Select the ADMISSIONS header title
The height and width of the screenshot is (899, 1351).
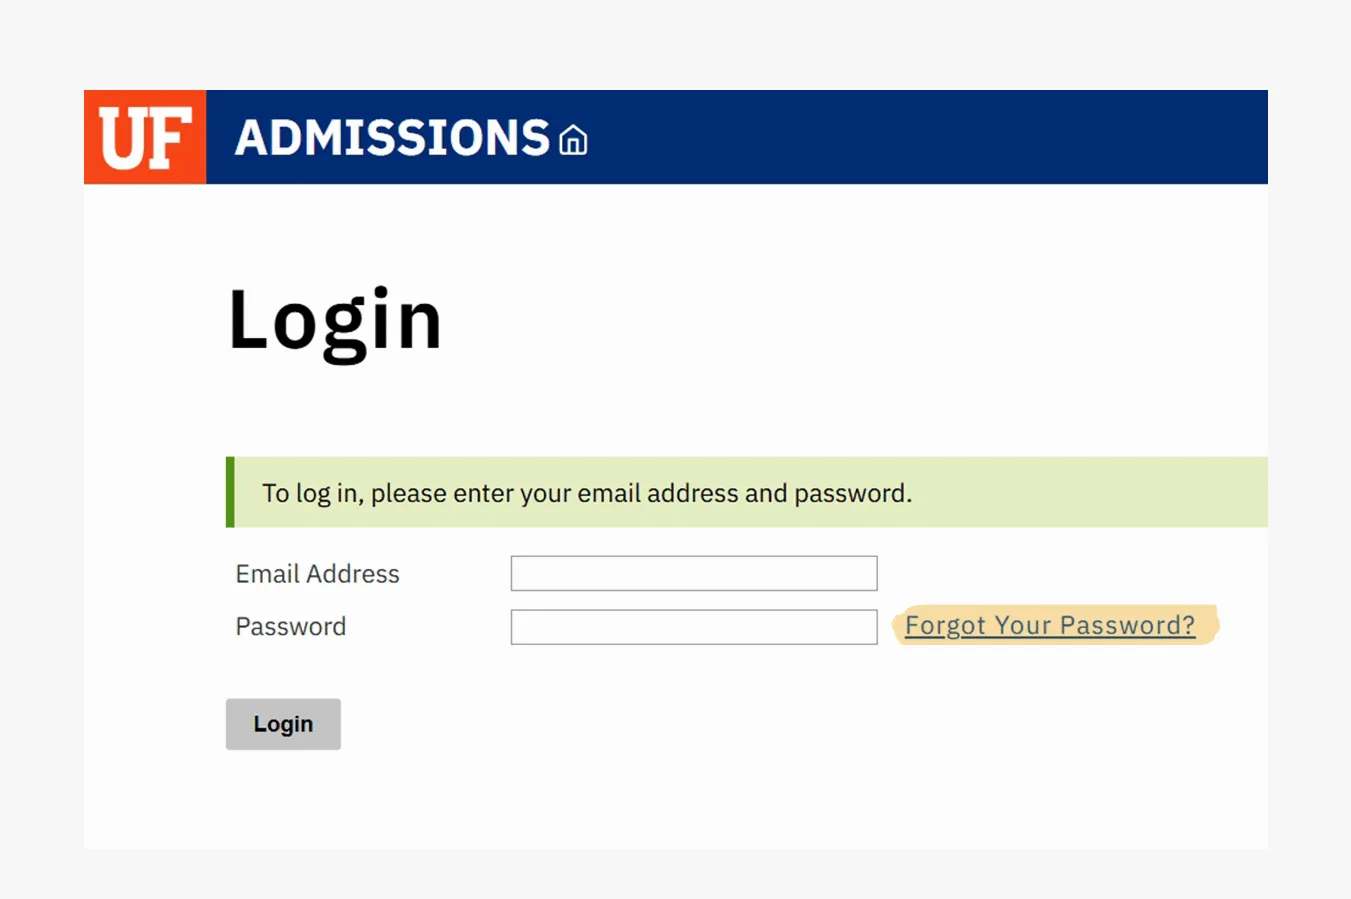[392, 138]
